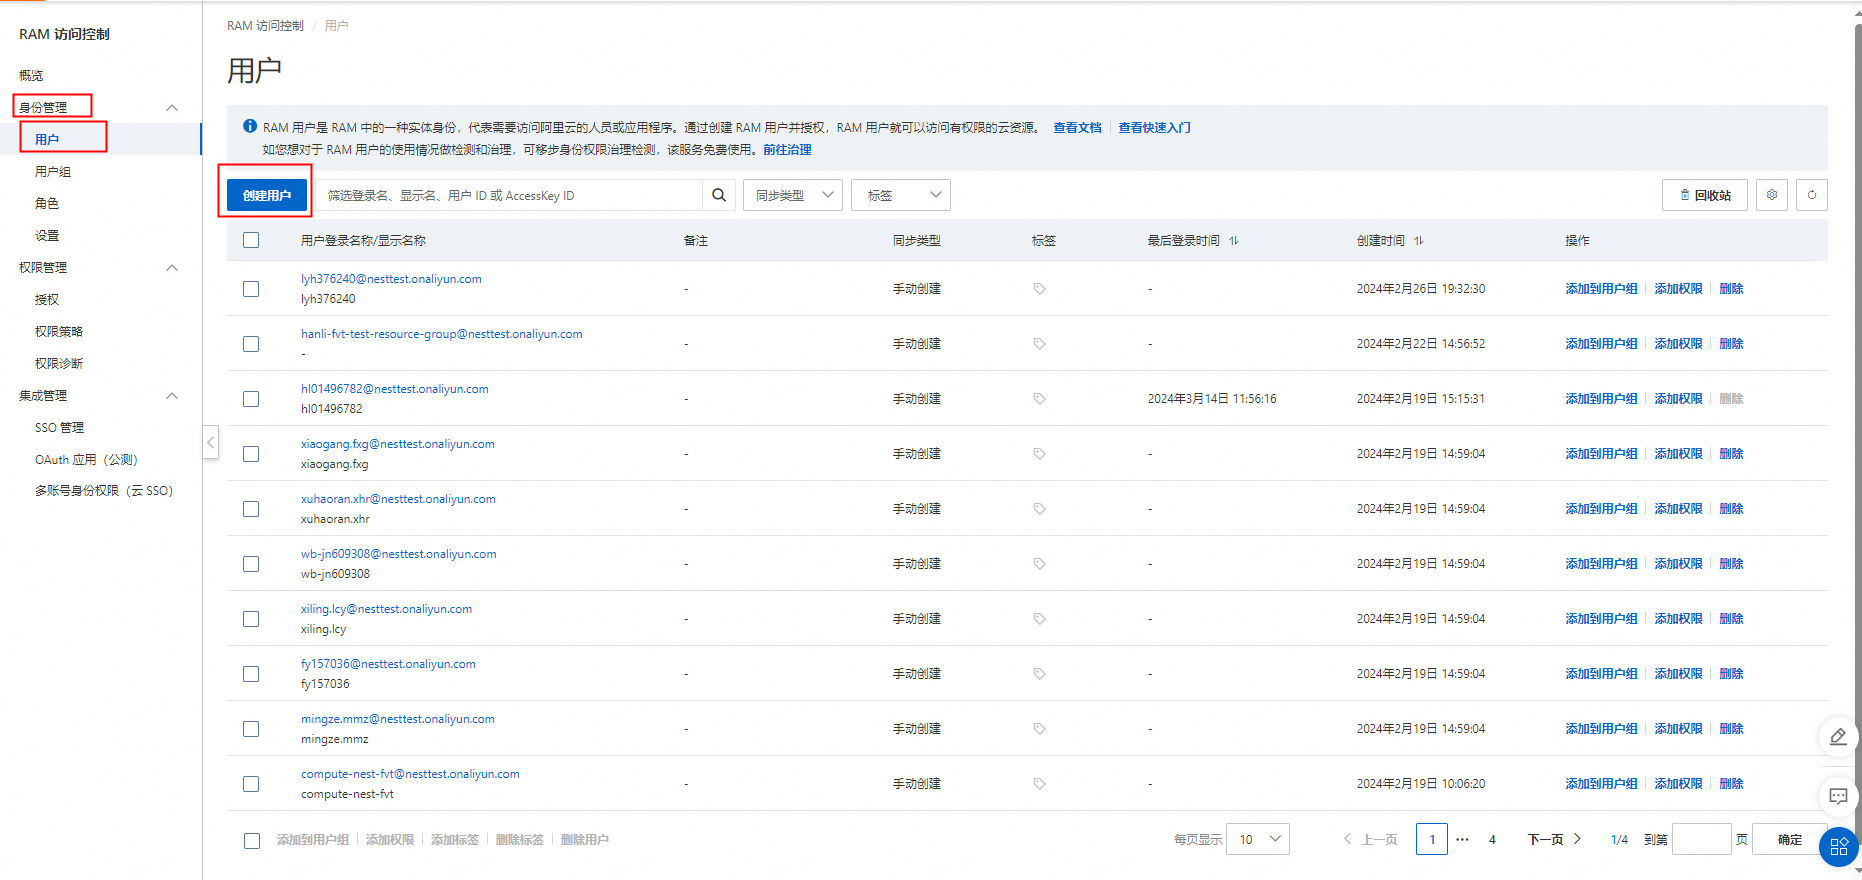Click the 查看文档 link
The image size is (1862, 880).
(1077, 127)
